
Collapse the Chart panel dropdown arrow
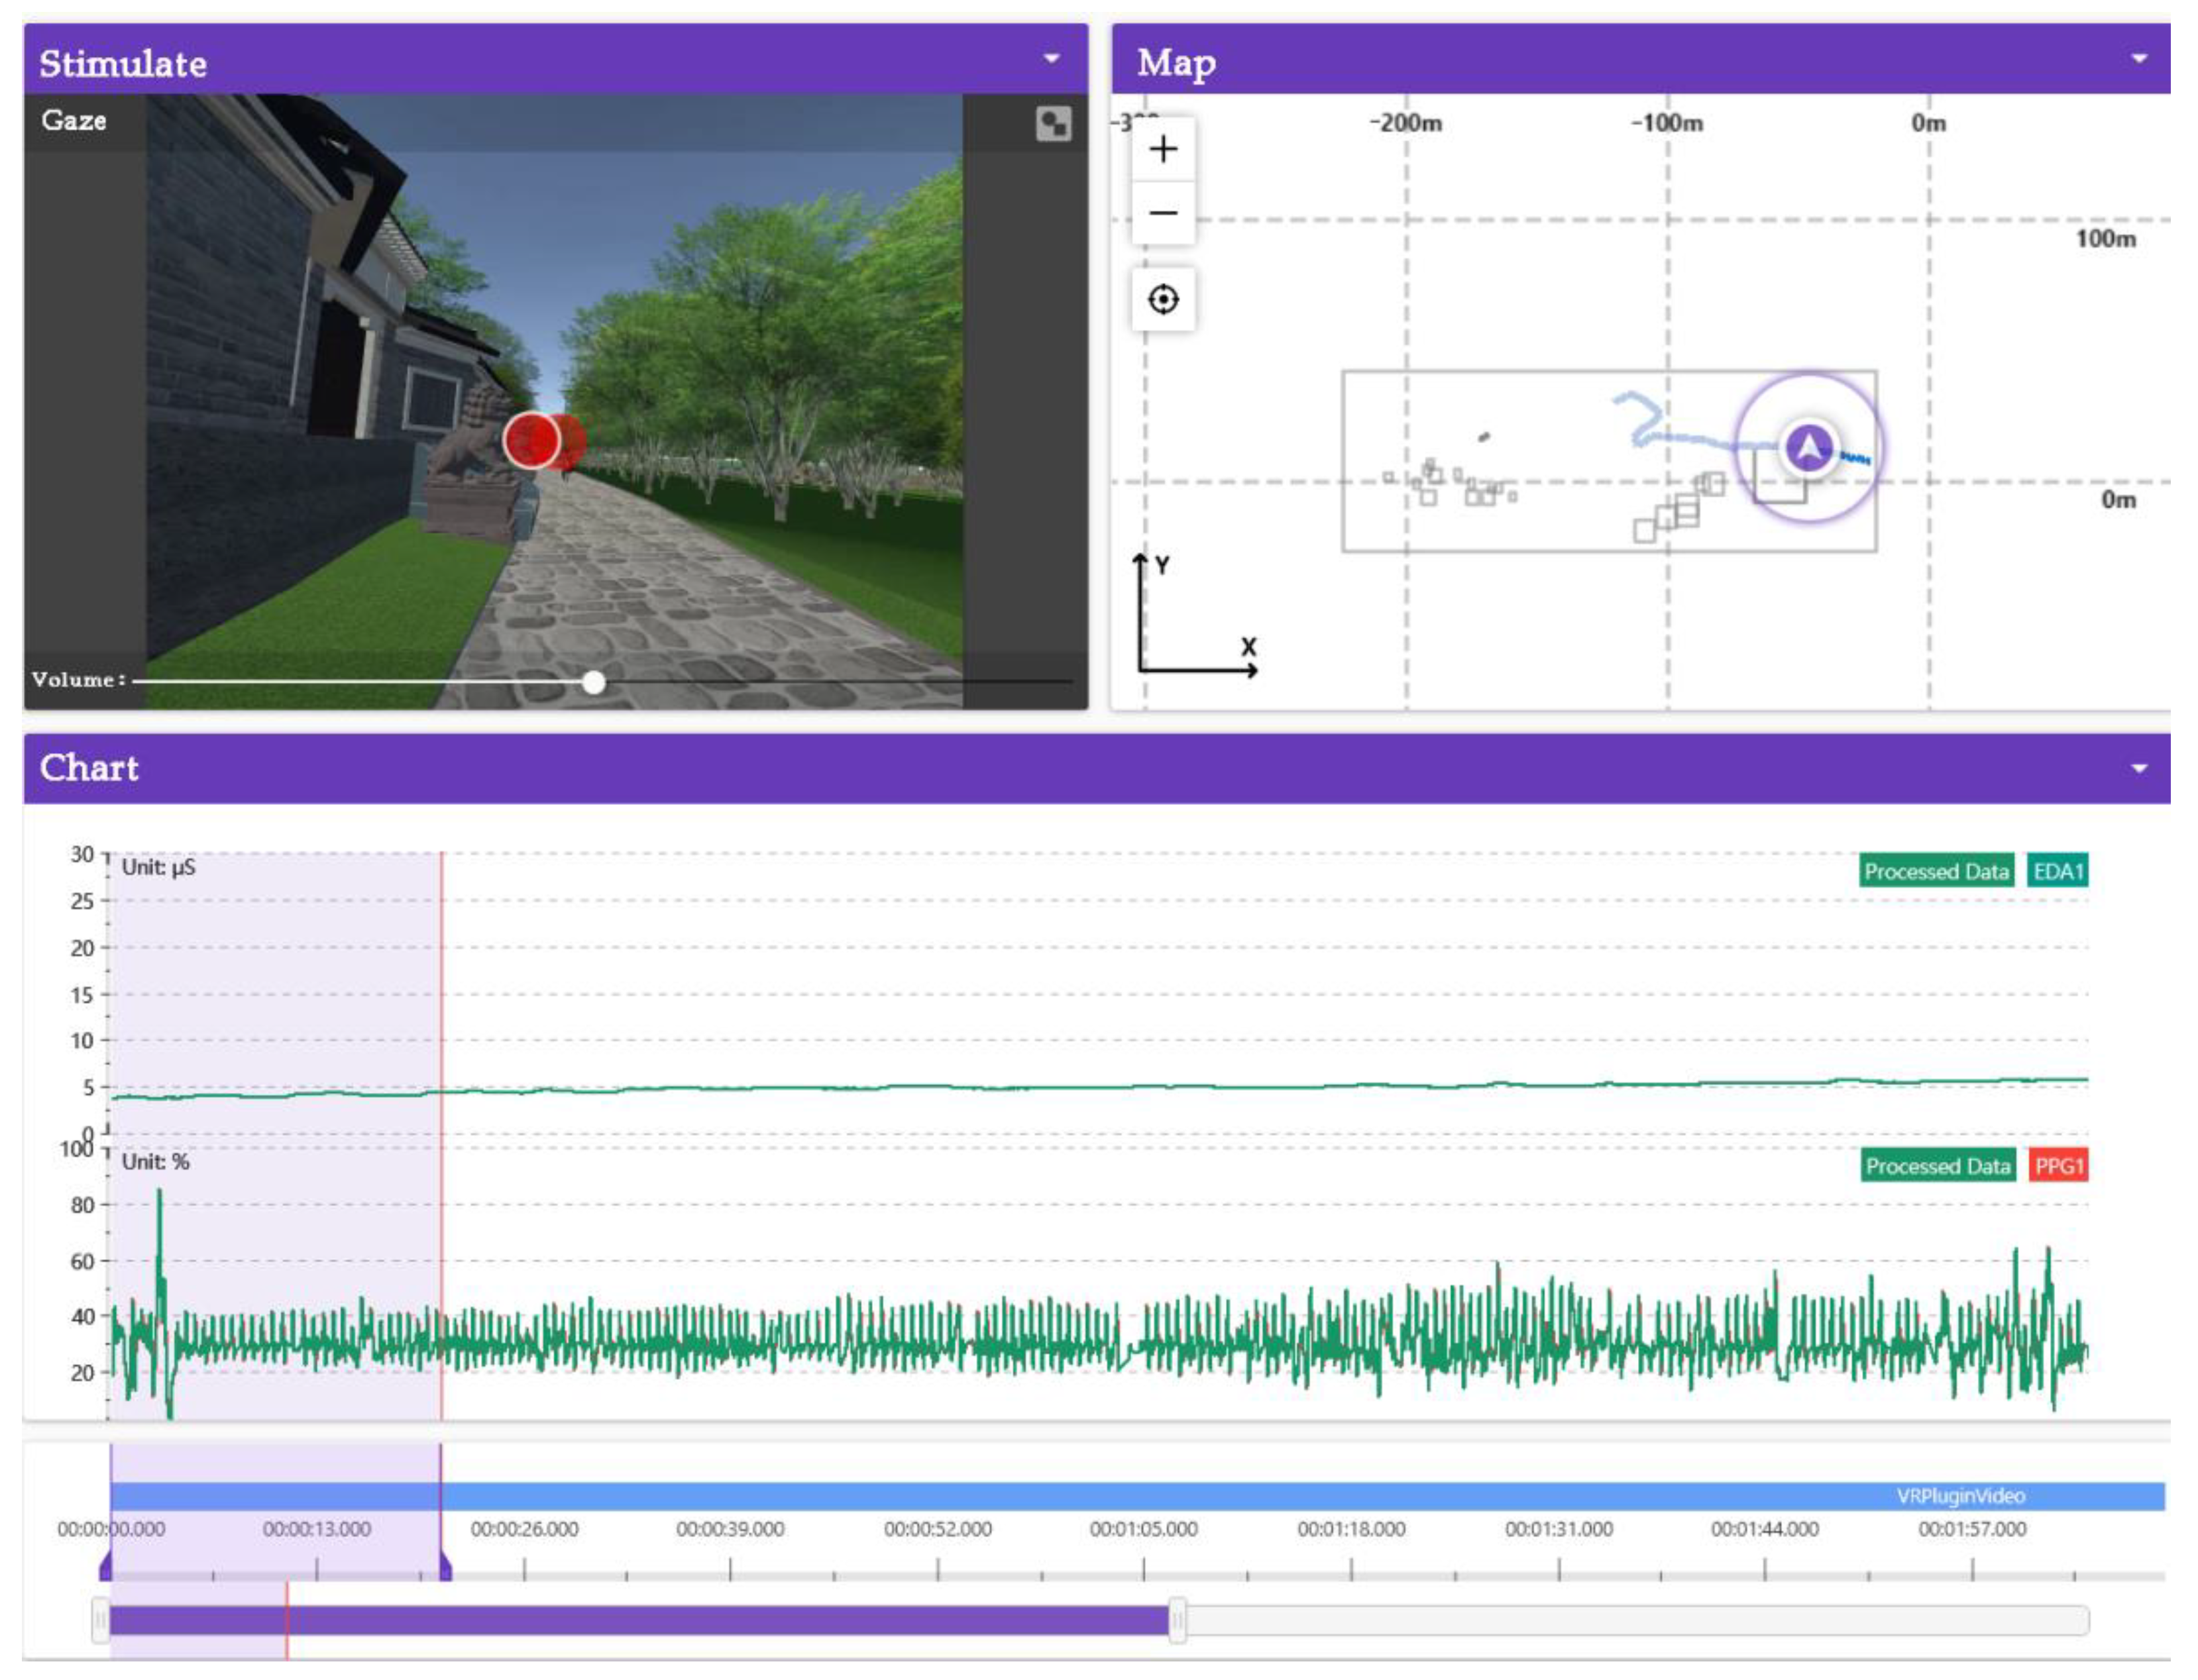click(2139, 769)
